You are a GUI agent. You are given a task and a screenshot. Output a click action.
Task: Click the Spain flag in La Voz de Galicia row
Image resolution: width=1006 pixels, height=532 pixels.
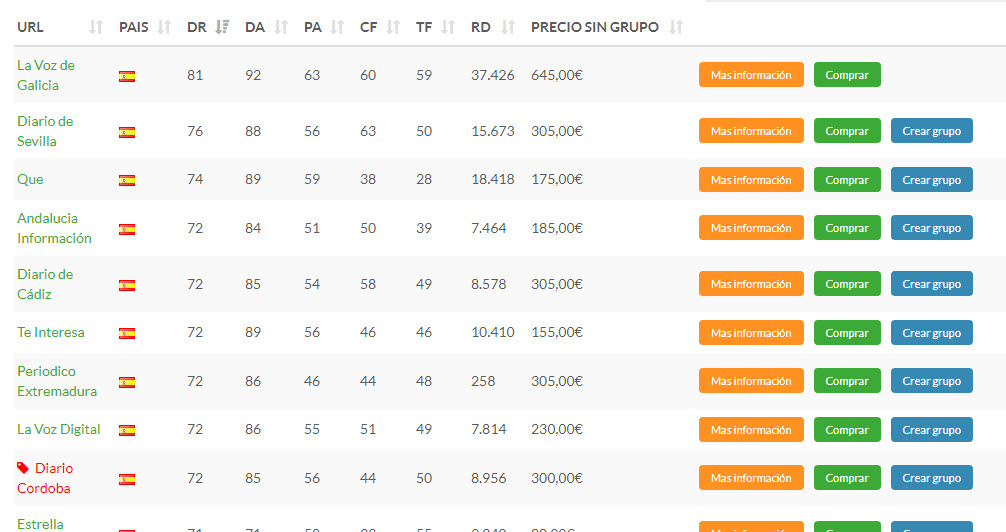pos(127,76)
